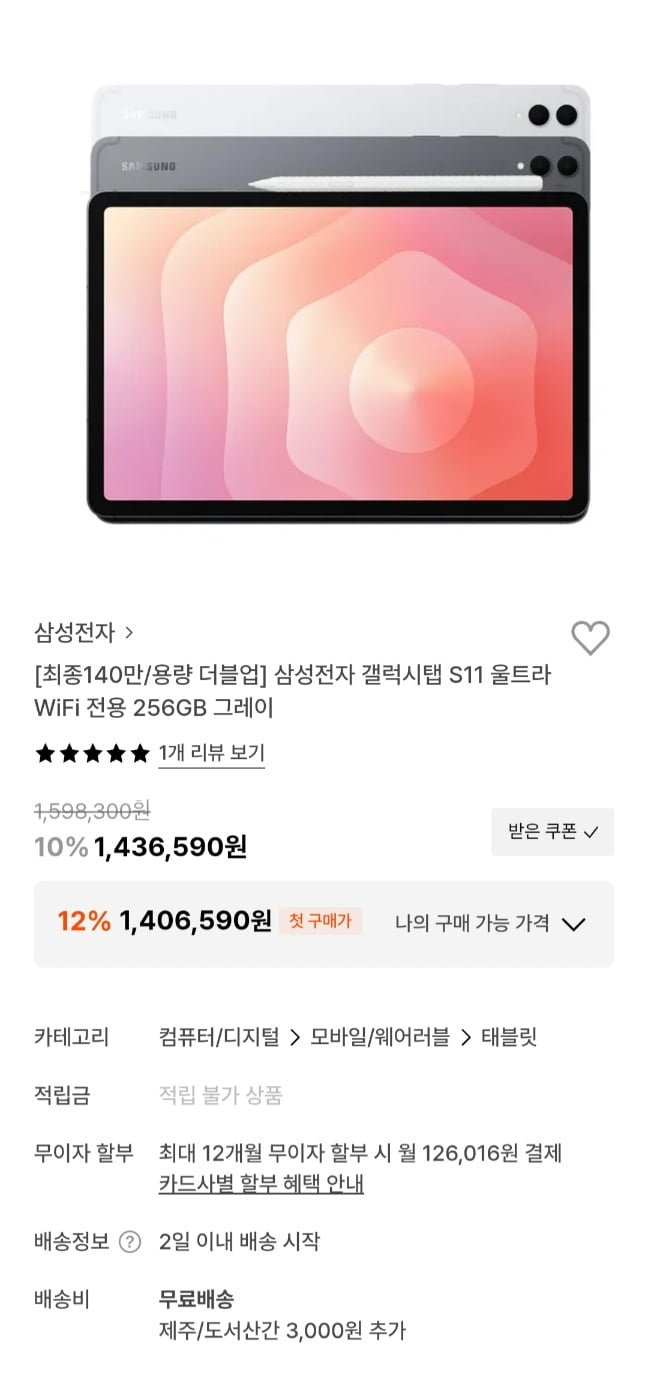Open the 태블릿 category breadcrumb
Image resolution: width=648 pixels, height=1384 pixels.
[x=508, y=1037]
